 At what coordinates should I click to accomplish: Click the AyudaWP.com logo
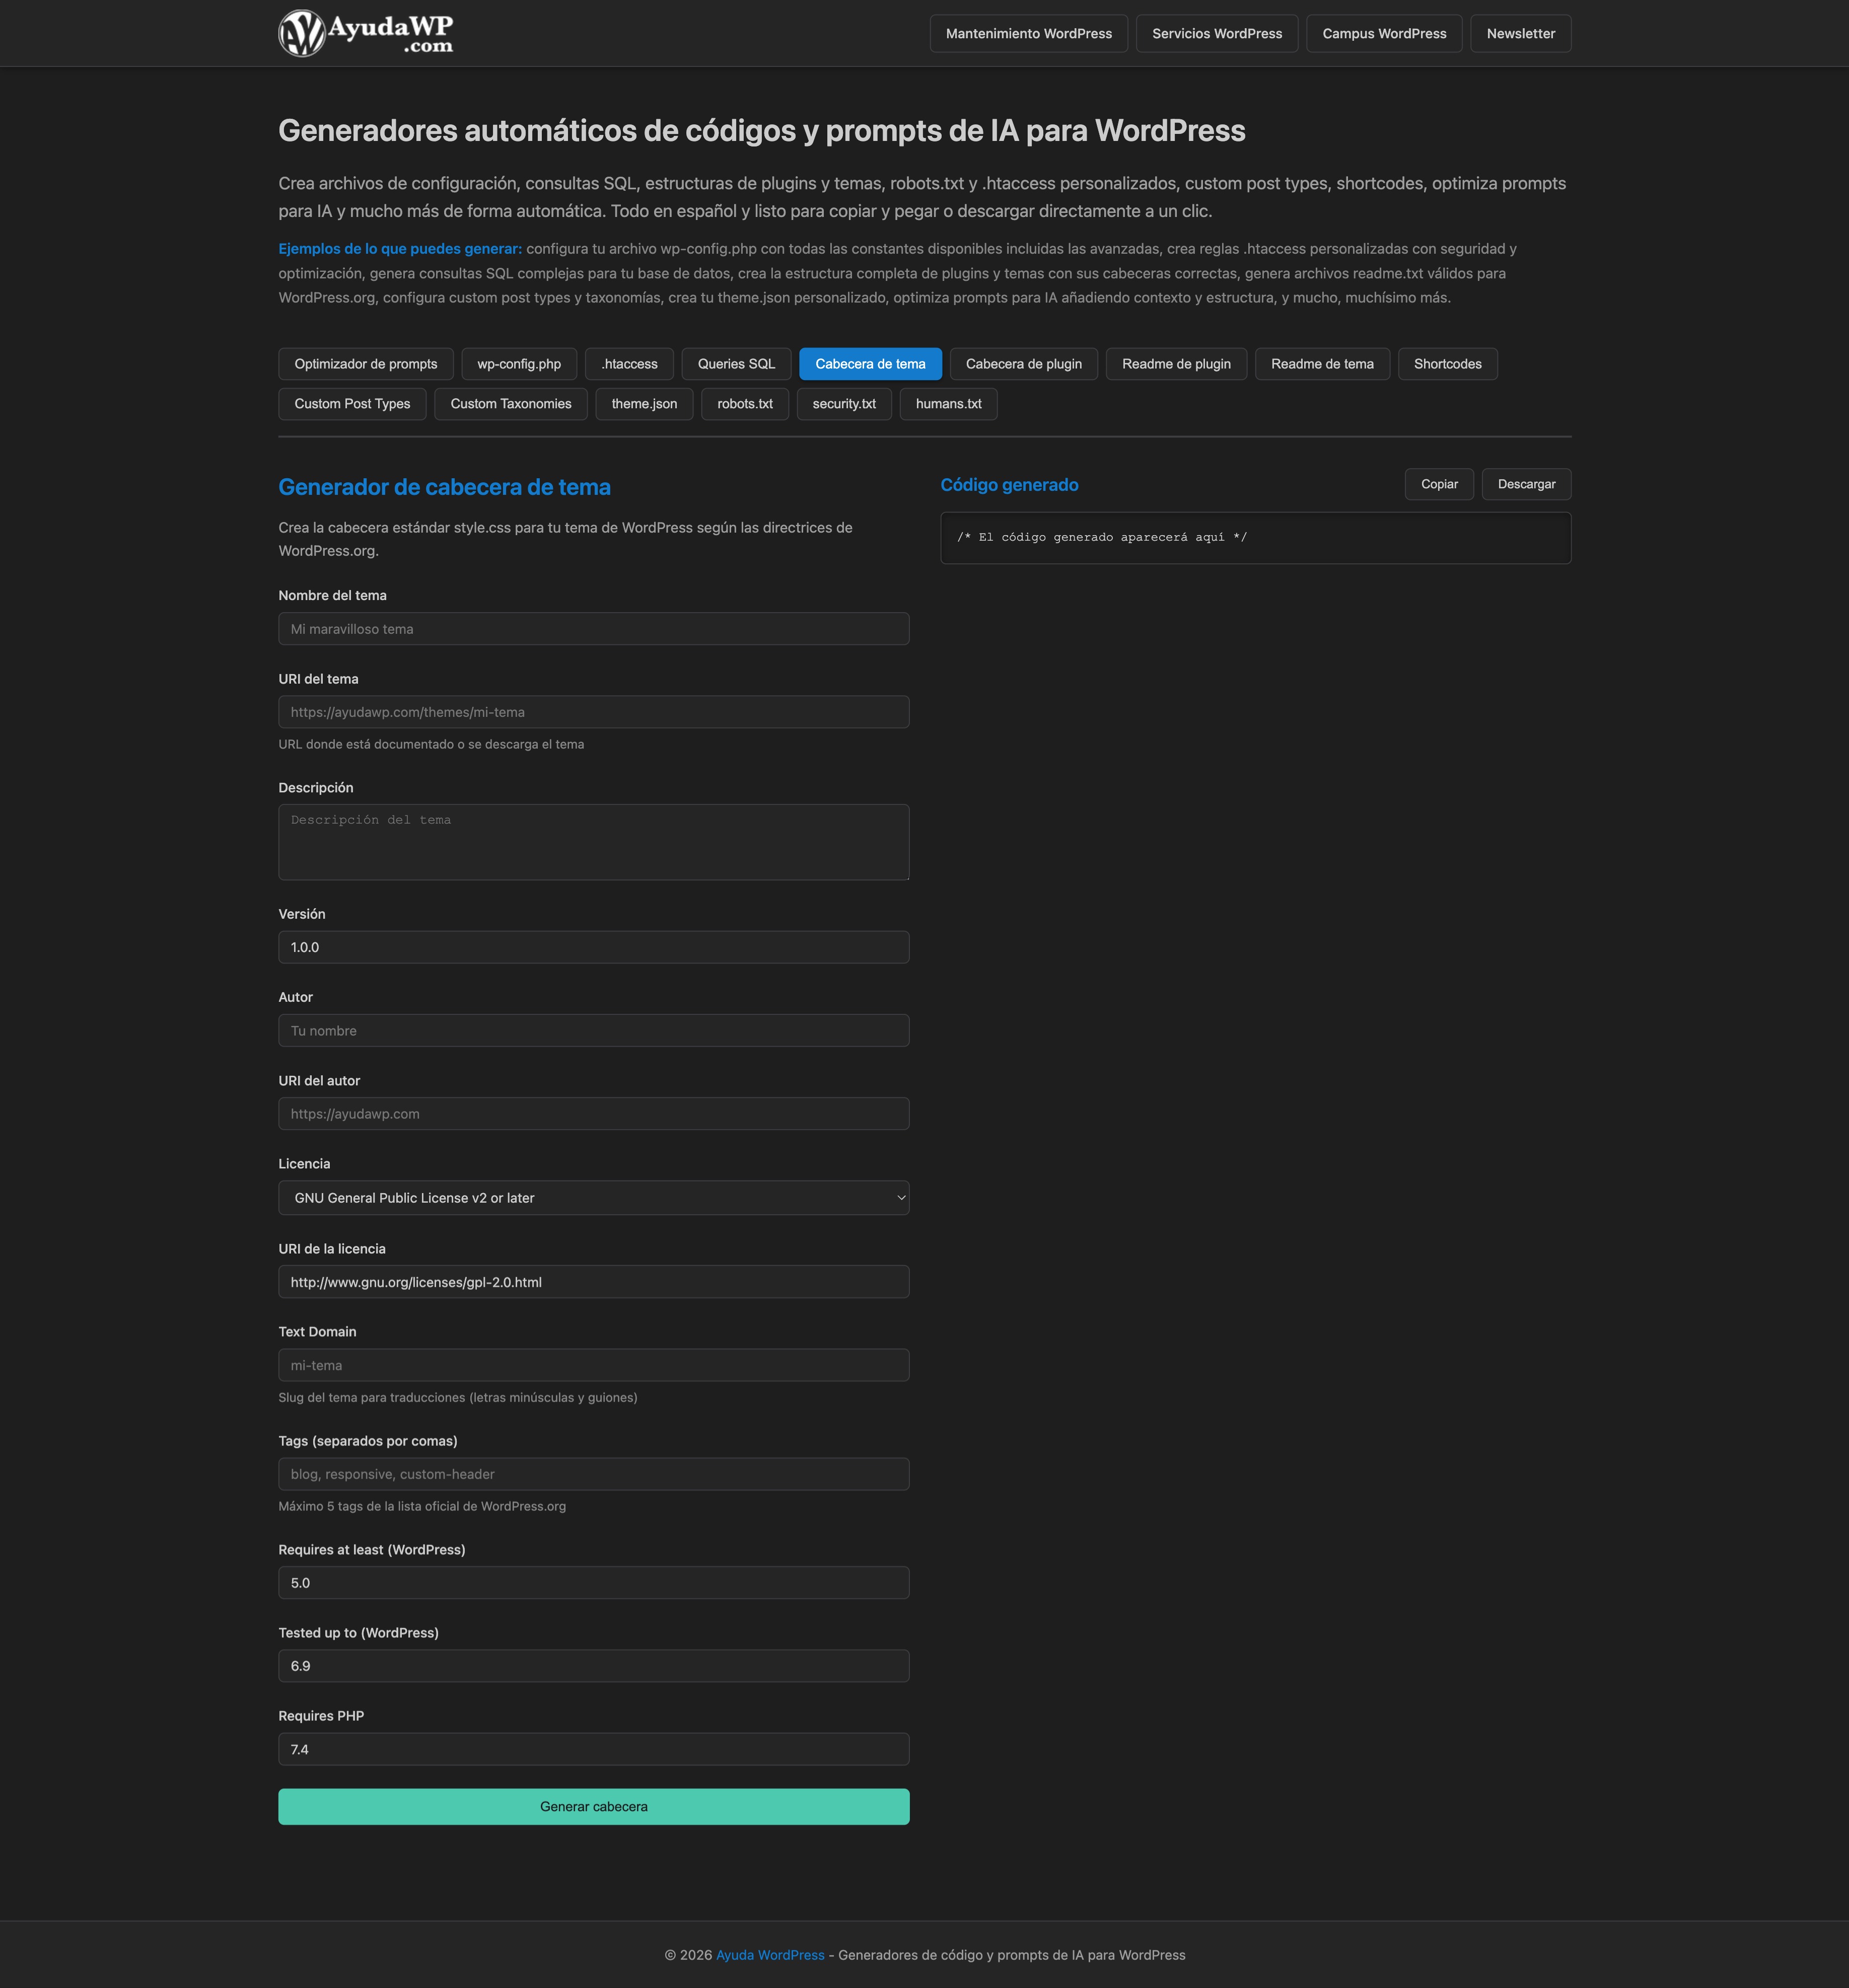[x=366, y=33]
